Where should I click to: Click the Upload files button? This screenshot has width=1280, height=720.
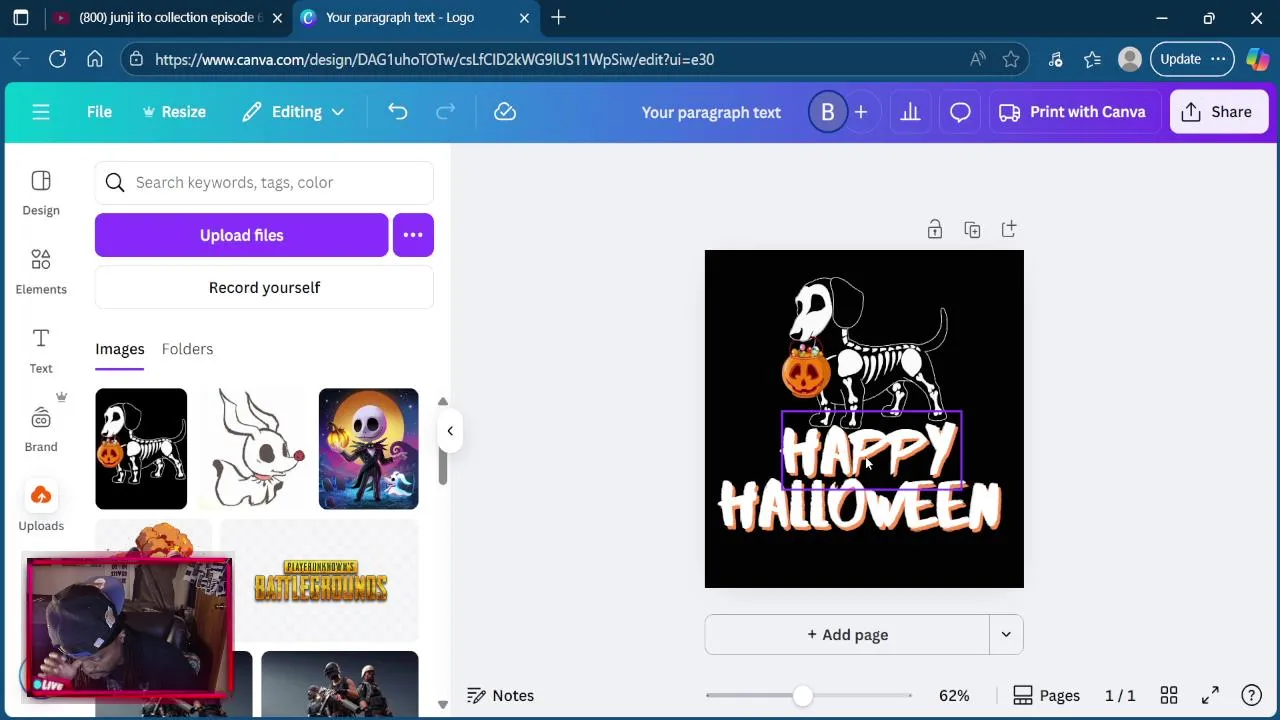click(241, 235)
